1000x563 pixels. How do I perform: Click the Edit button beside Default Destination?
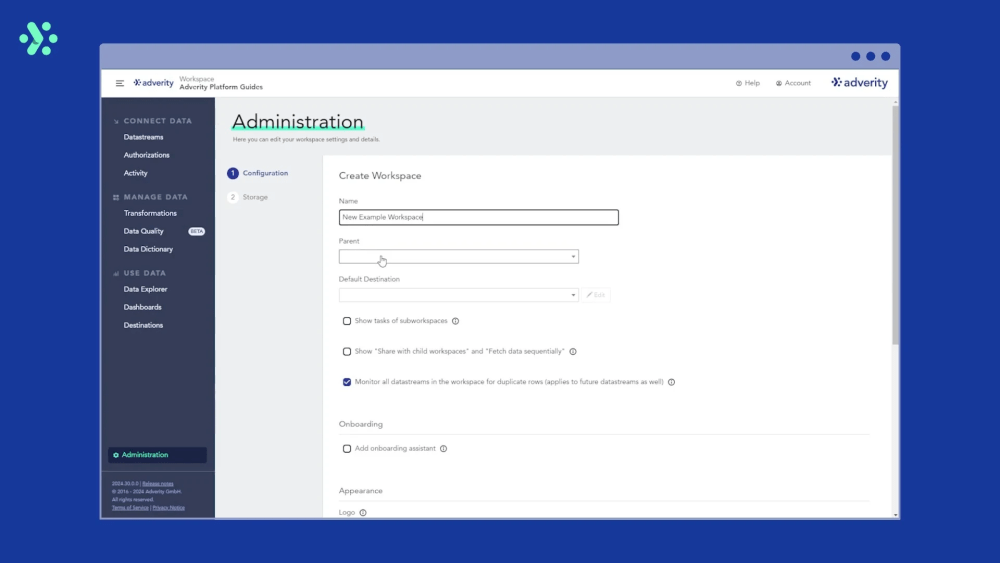pyautogui.click(x=596, y=295)
